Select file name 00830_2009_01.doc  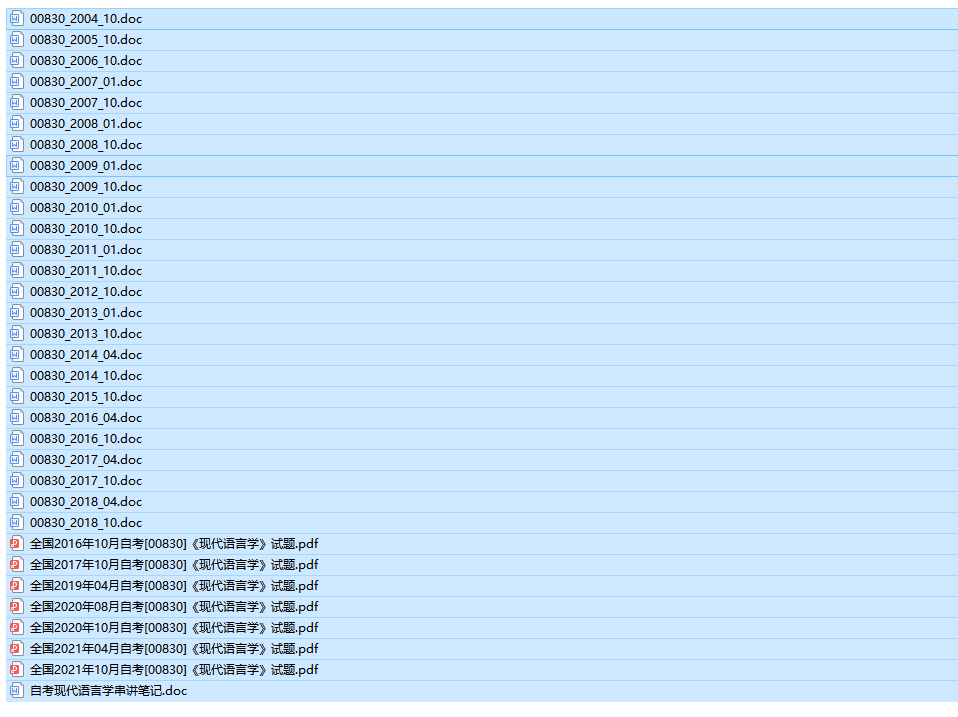coord(86,166)
